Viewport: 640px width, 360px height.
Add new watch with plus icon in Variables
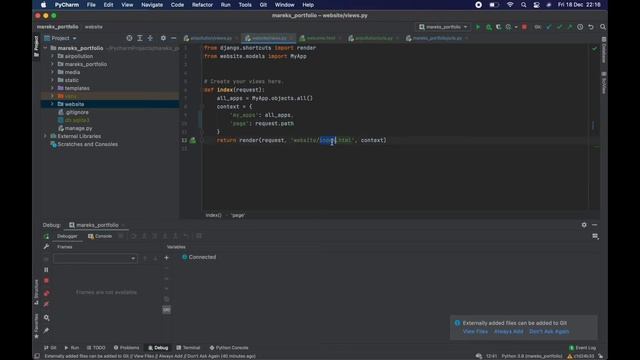click(x=167, y=258)
